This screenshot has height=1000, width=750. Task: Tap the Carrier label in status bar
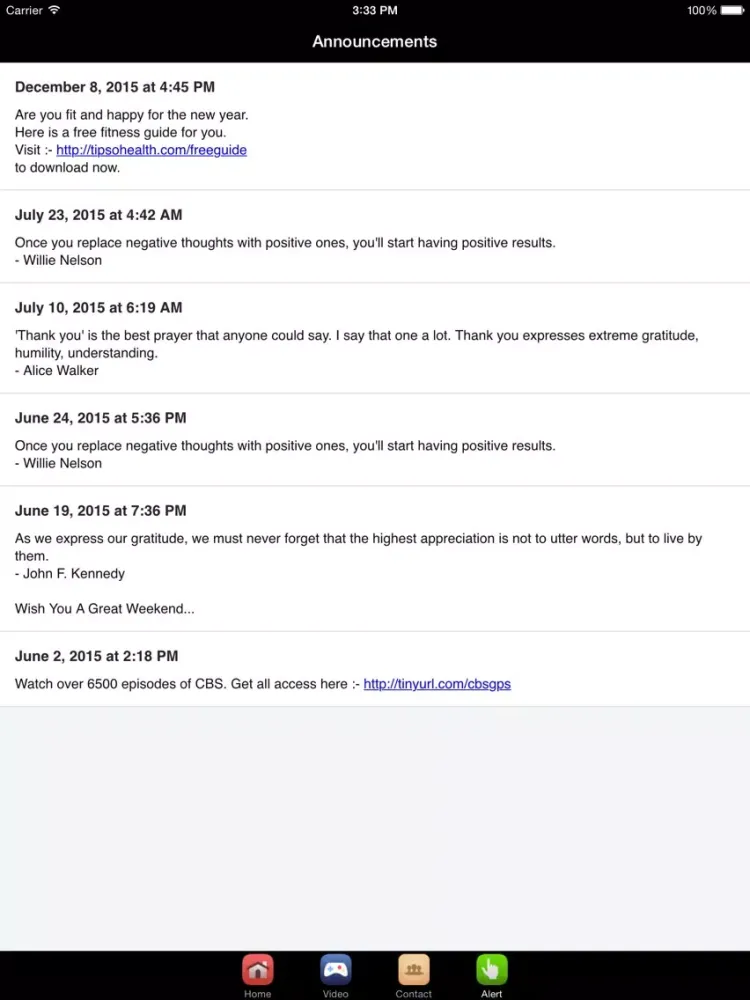pyautogui.click(x=24, y=10)
